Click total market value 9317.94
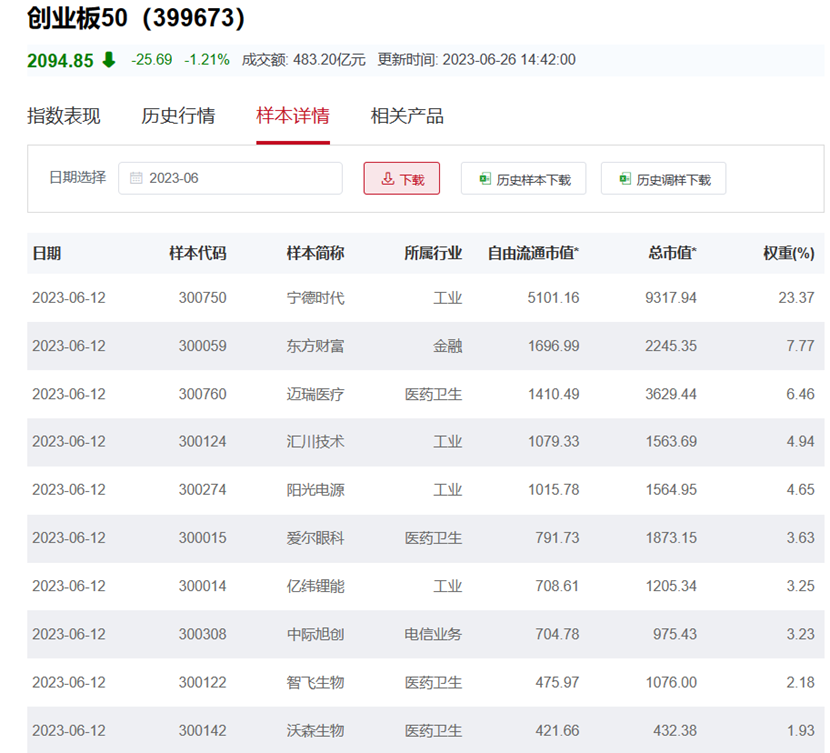The width and height of the screenshot is (830, 753). (671, 298)
